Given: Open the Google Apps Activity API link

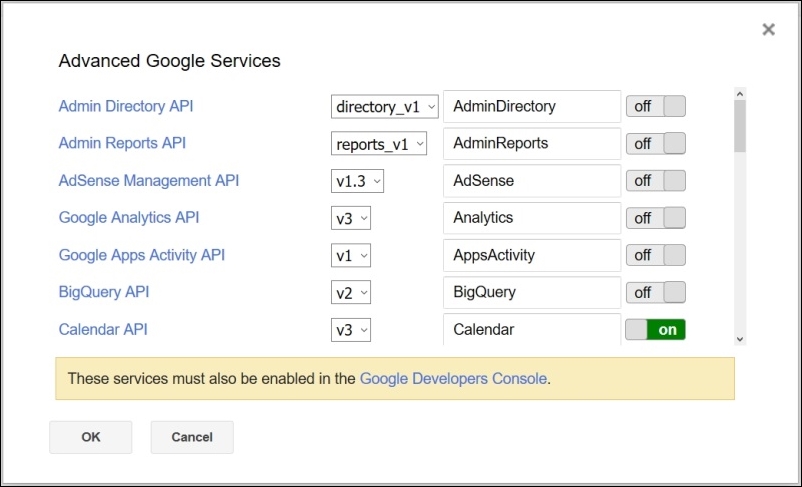Looking at the screenshot, I should tap(142, 255).
